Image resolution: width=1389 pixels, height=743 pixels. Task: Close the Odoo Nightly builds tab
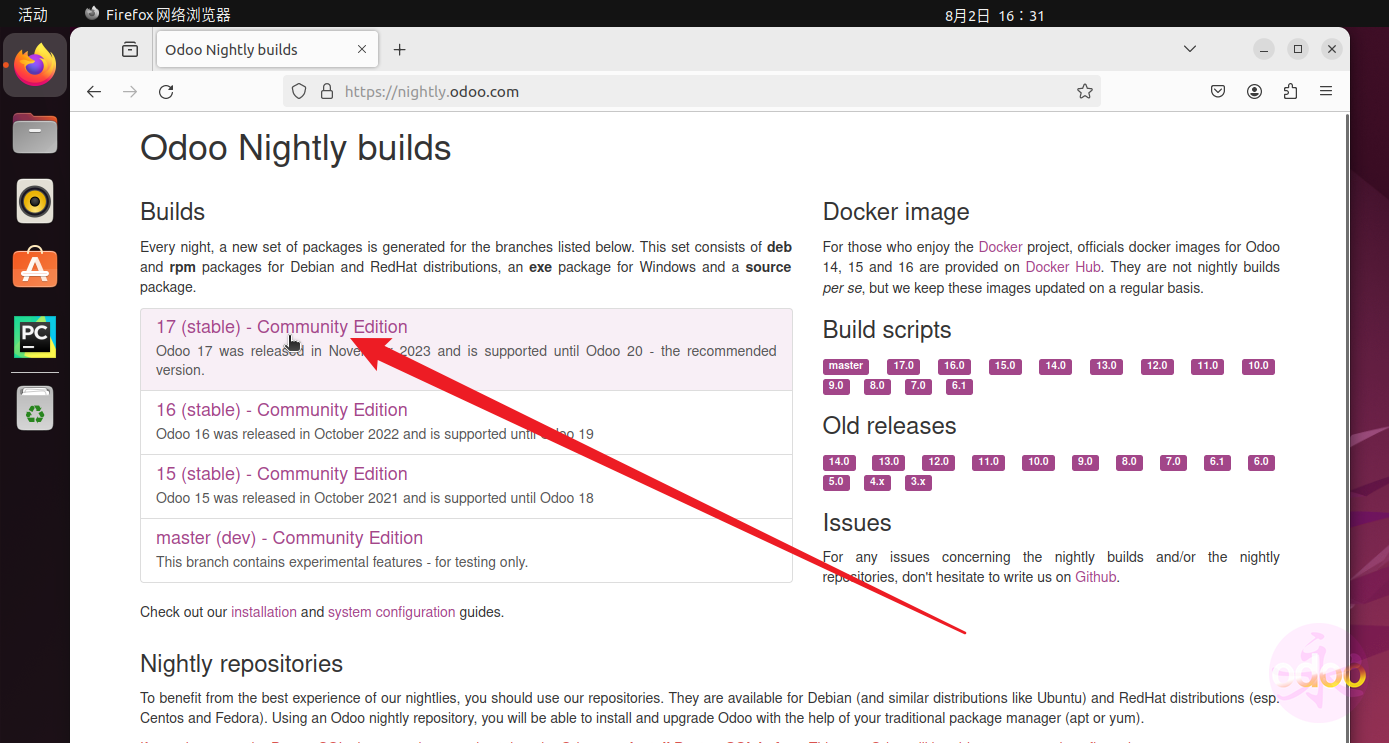coord(362,49)
